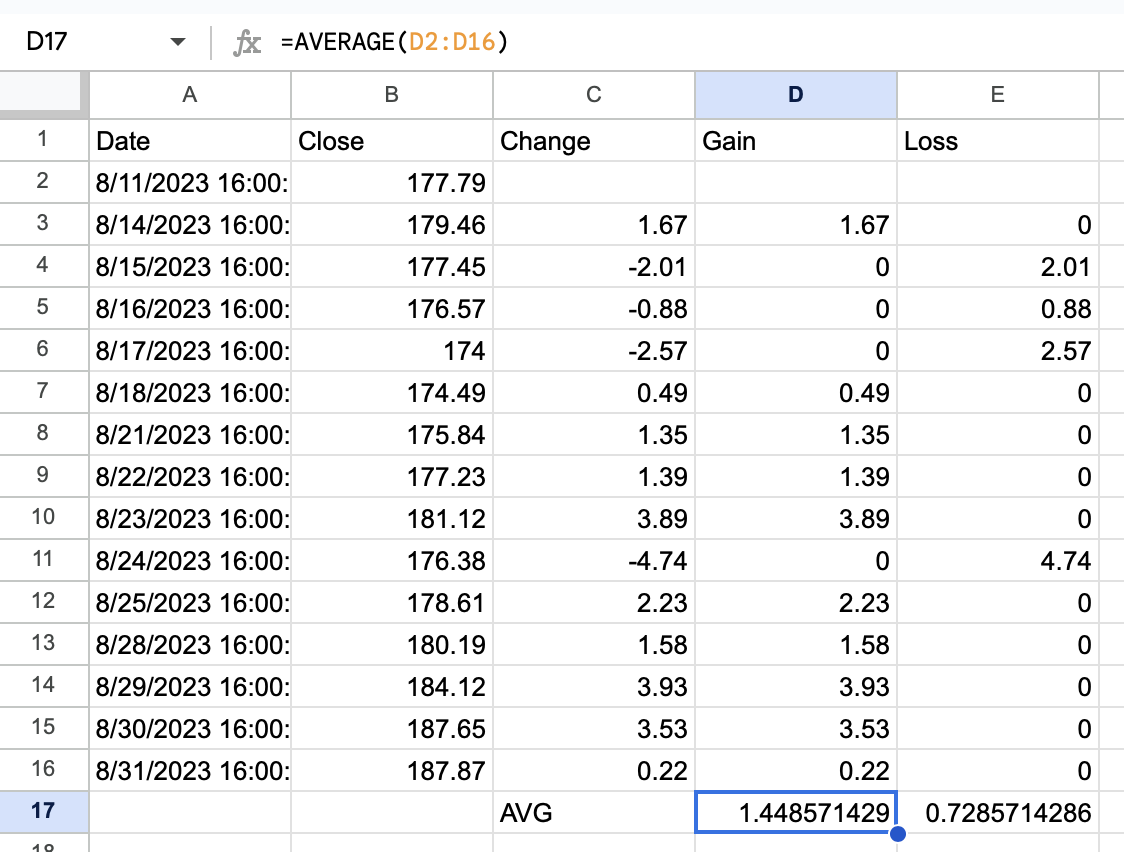Viewport: 1124px width, 852px height.
Task: Click the Close header cell
Action: coord(392,140)
